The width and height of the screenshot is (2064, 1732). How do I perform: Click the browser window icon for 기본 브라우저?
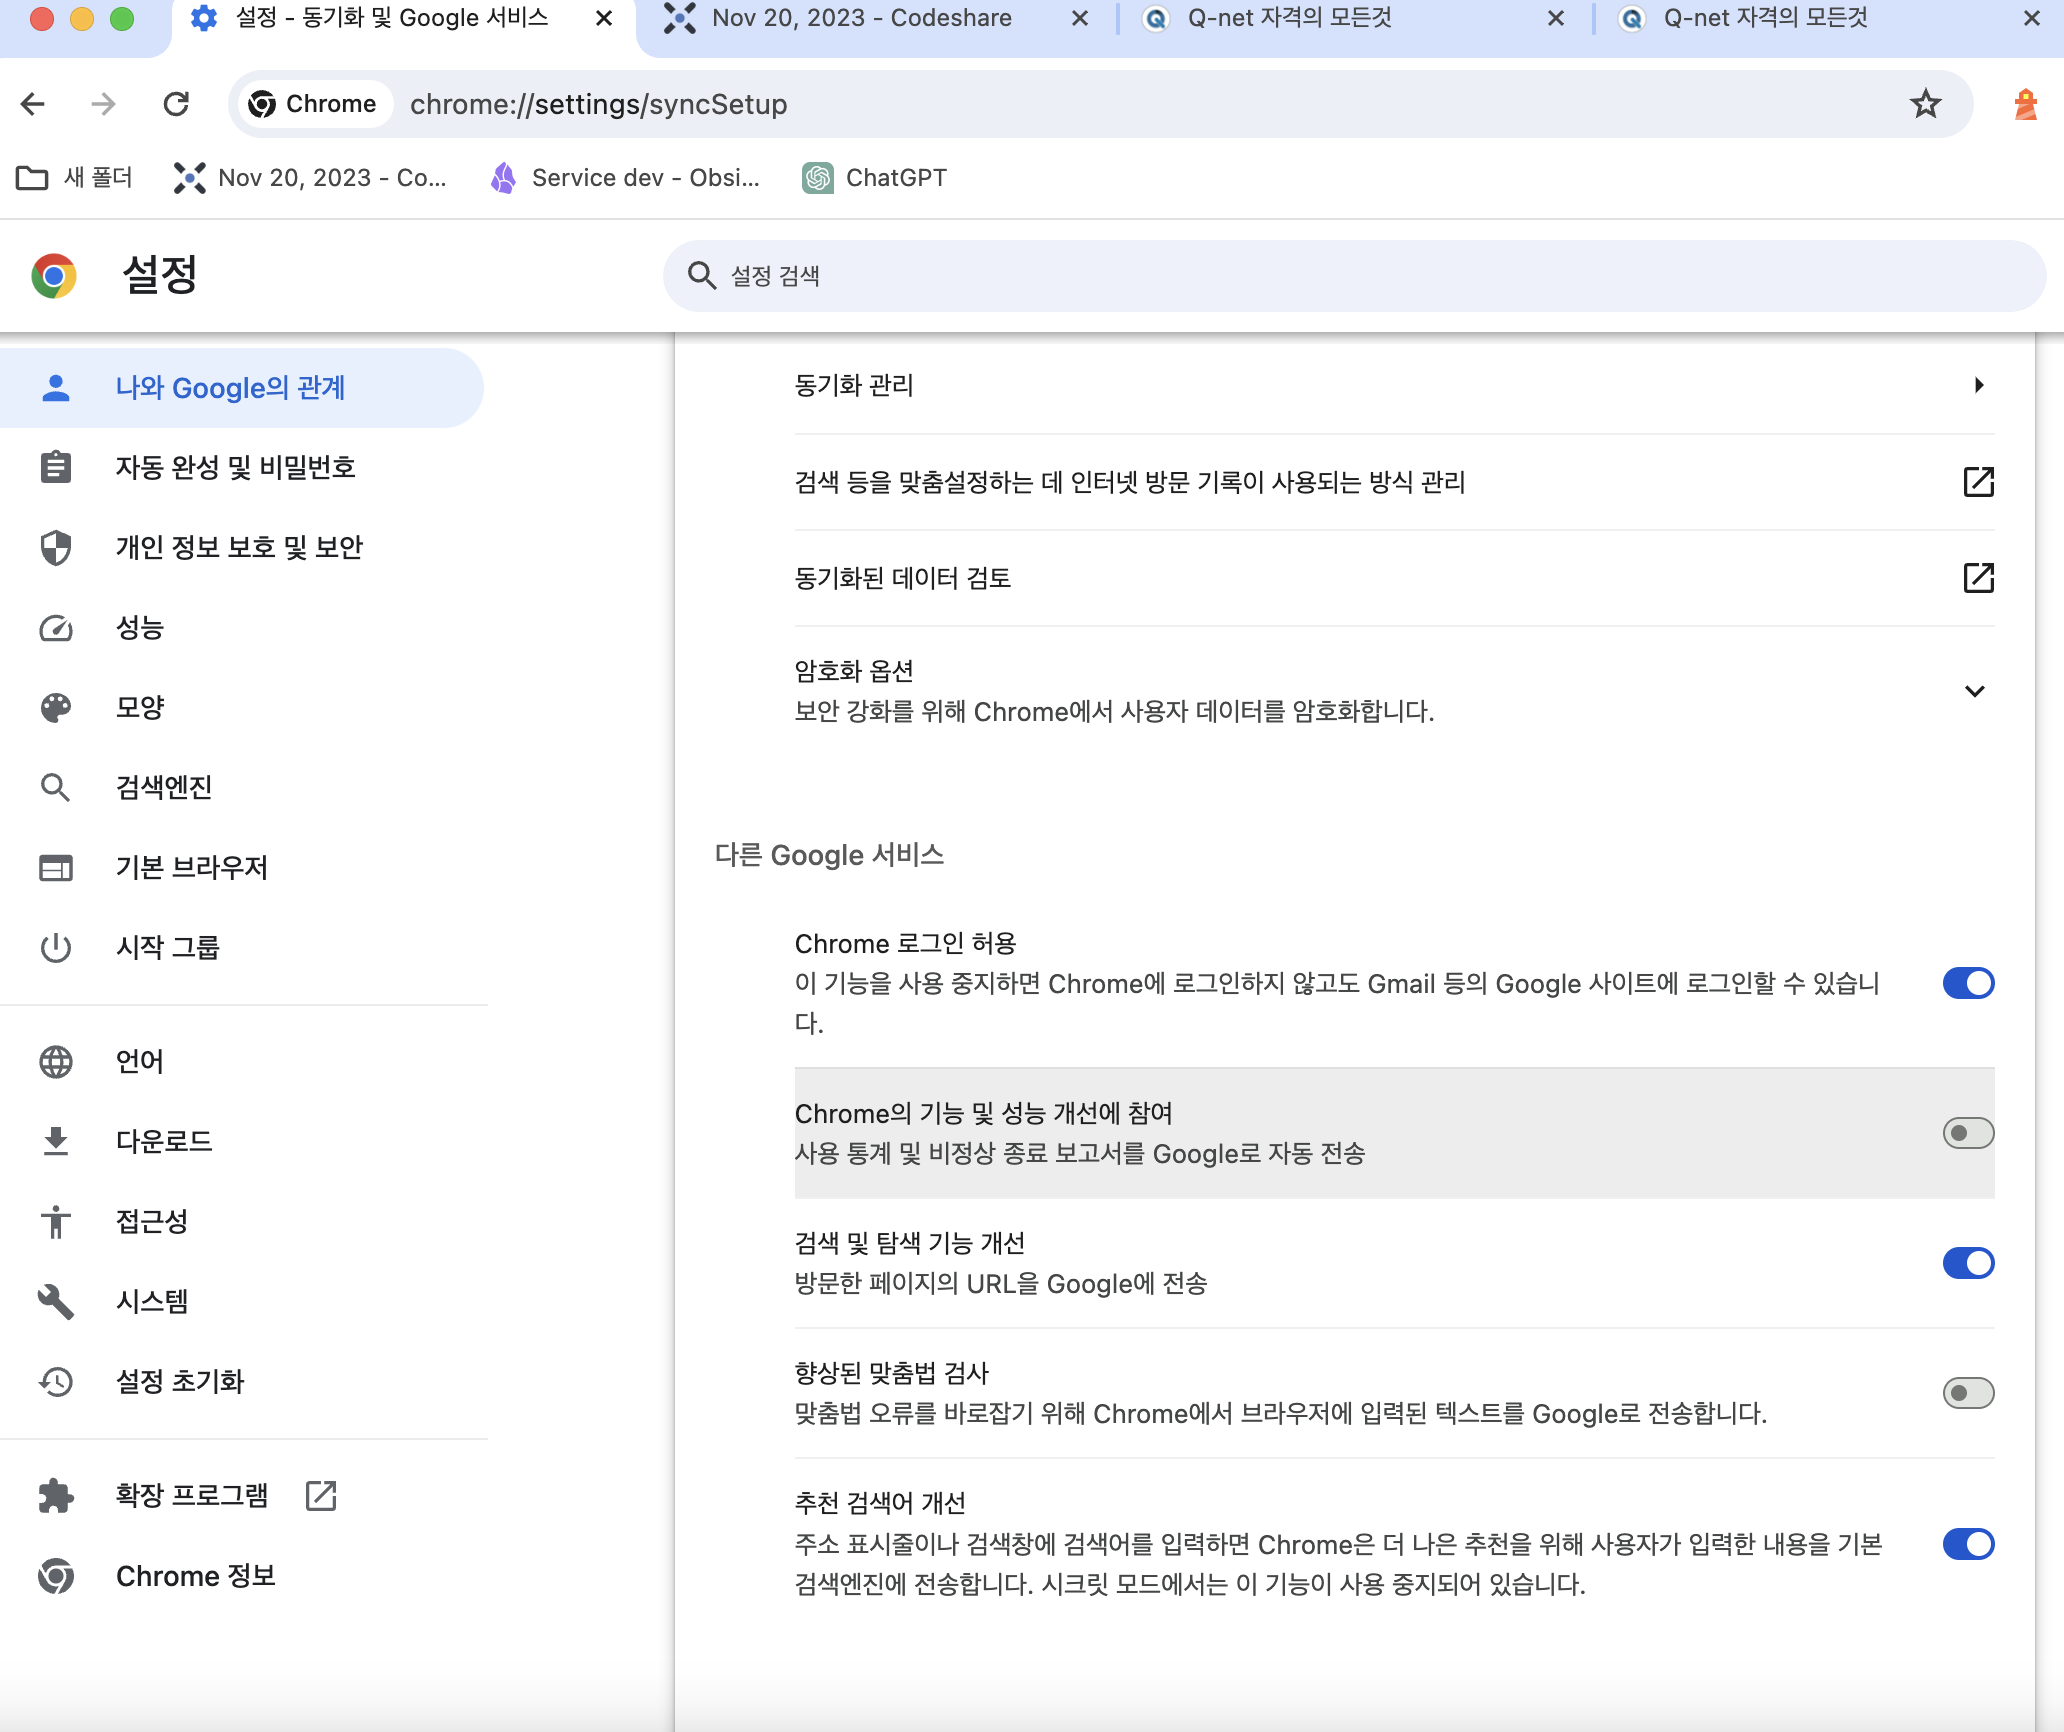click(x=56, y=867)
